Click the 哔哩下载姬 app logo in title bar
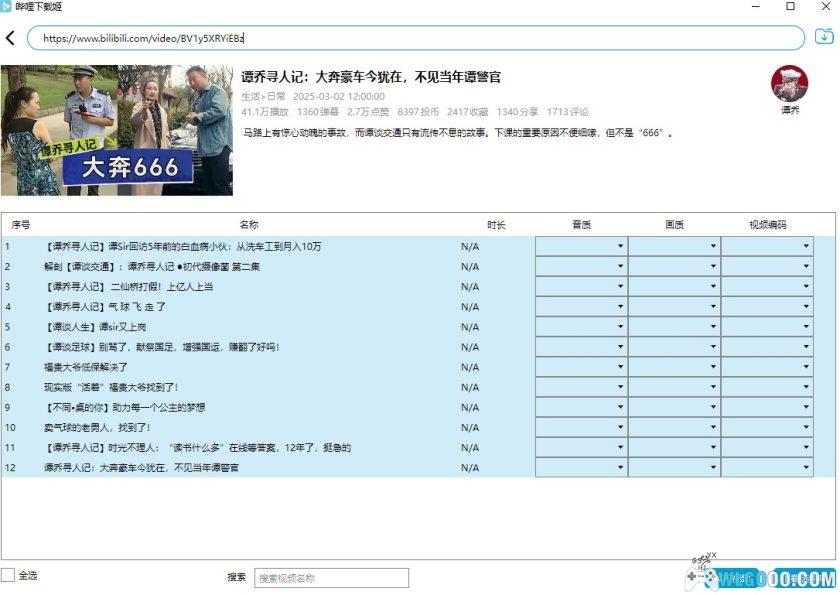840x595 pixels. click(x=9, y=7)
